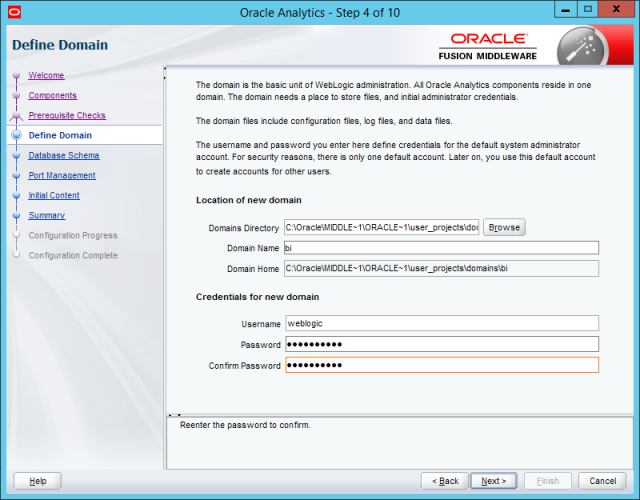Image resolution: width=640 pixels, height=500 pixels.
Task: Click the Summary step bullet icon
Action: [x=16, y=216]
